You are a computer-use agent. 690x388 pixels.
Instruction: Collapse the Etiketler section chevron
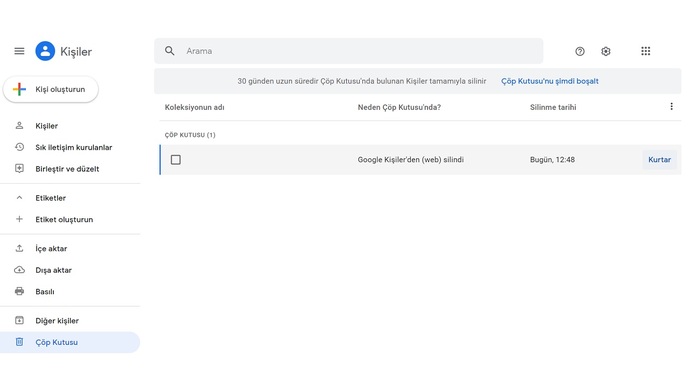coord(19,198)
